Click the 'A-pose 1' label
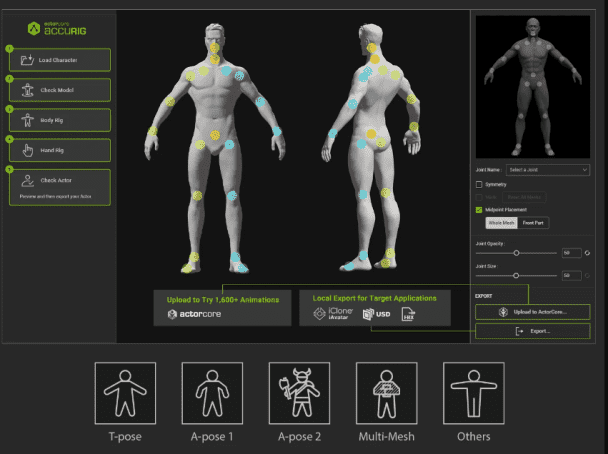 click(x=212, y=437)
